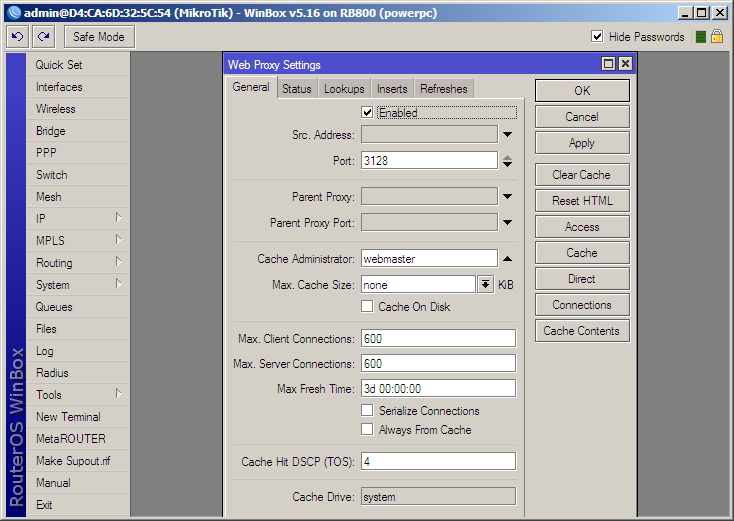The height and width of the screenshot is (521, 734).
Task: Open the Radius menu
Action: (78, 373)
